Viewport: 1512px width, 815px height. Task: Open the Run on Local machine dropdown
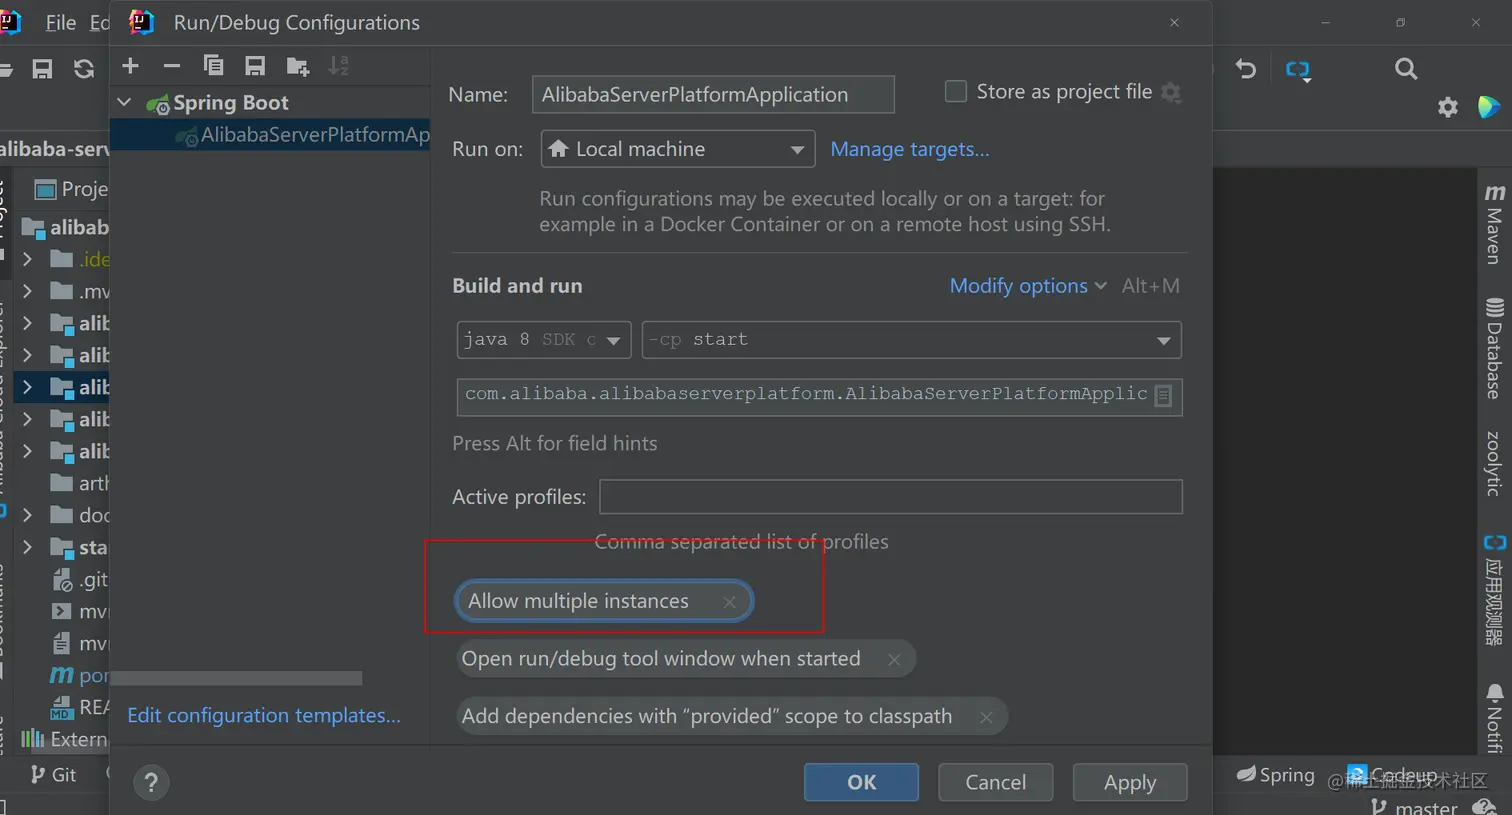point(678,149)
